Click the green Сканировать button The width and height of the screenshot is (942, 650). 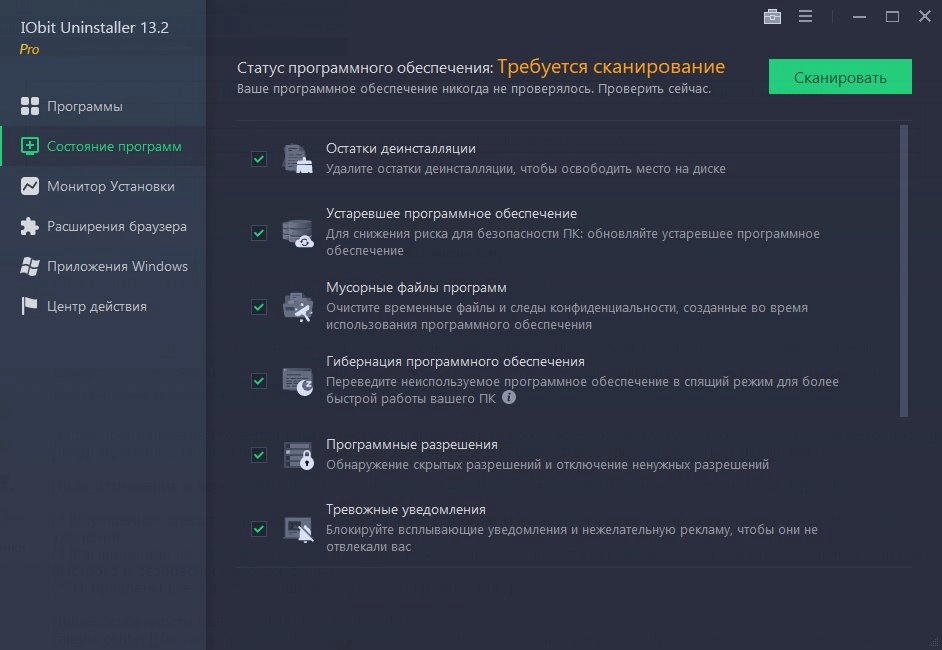click(x=840, y=77)
